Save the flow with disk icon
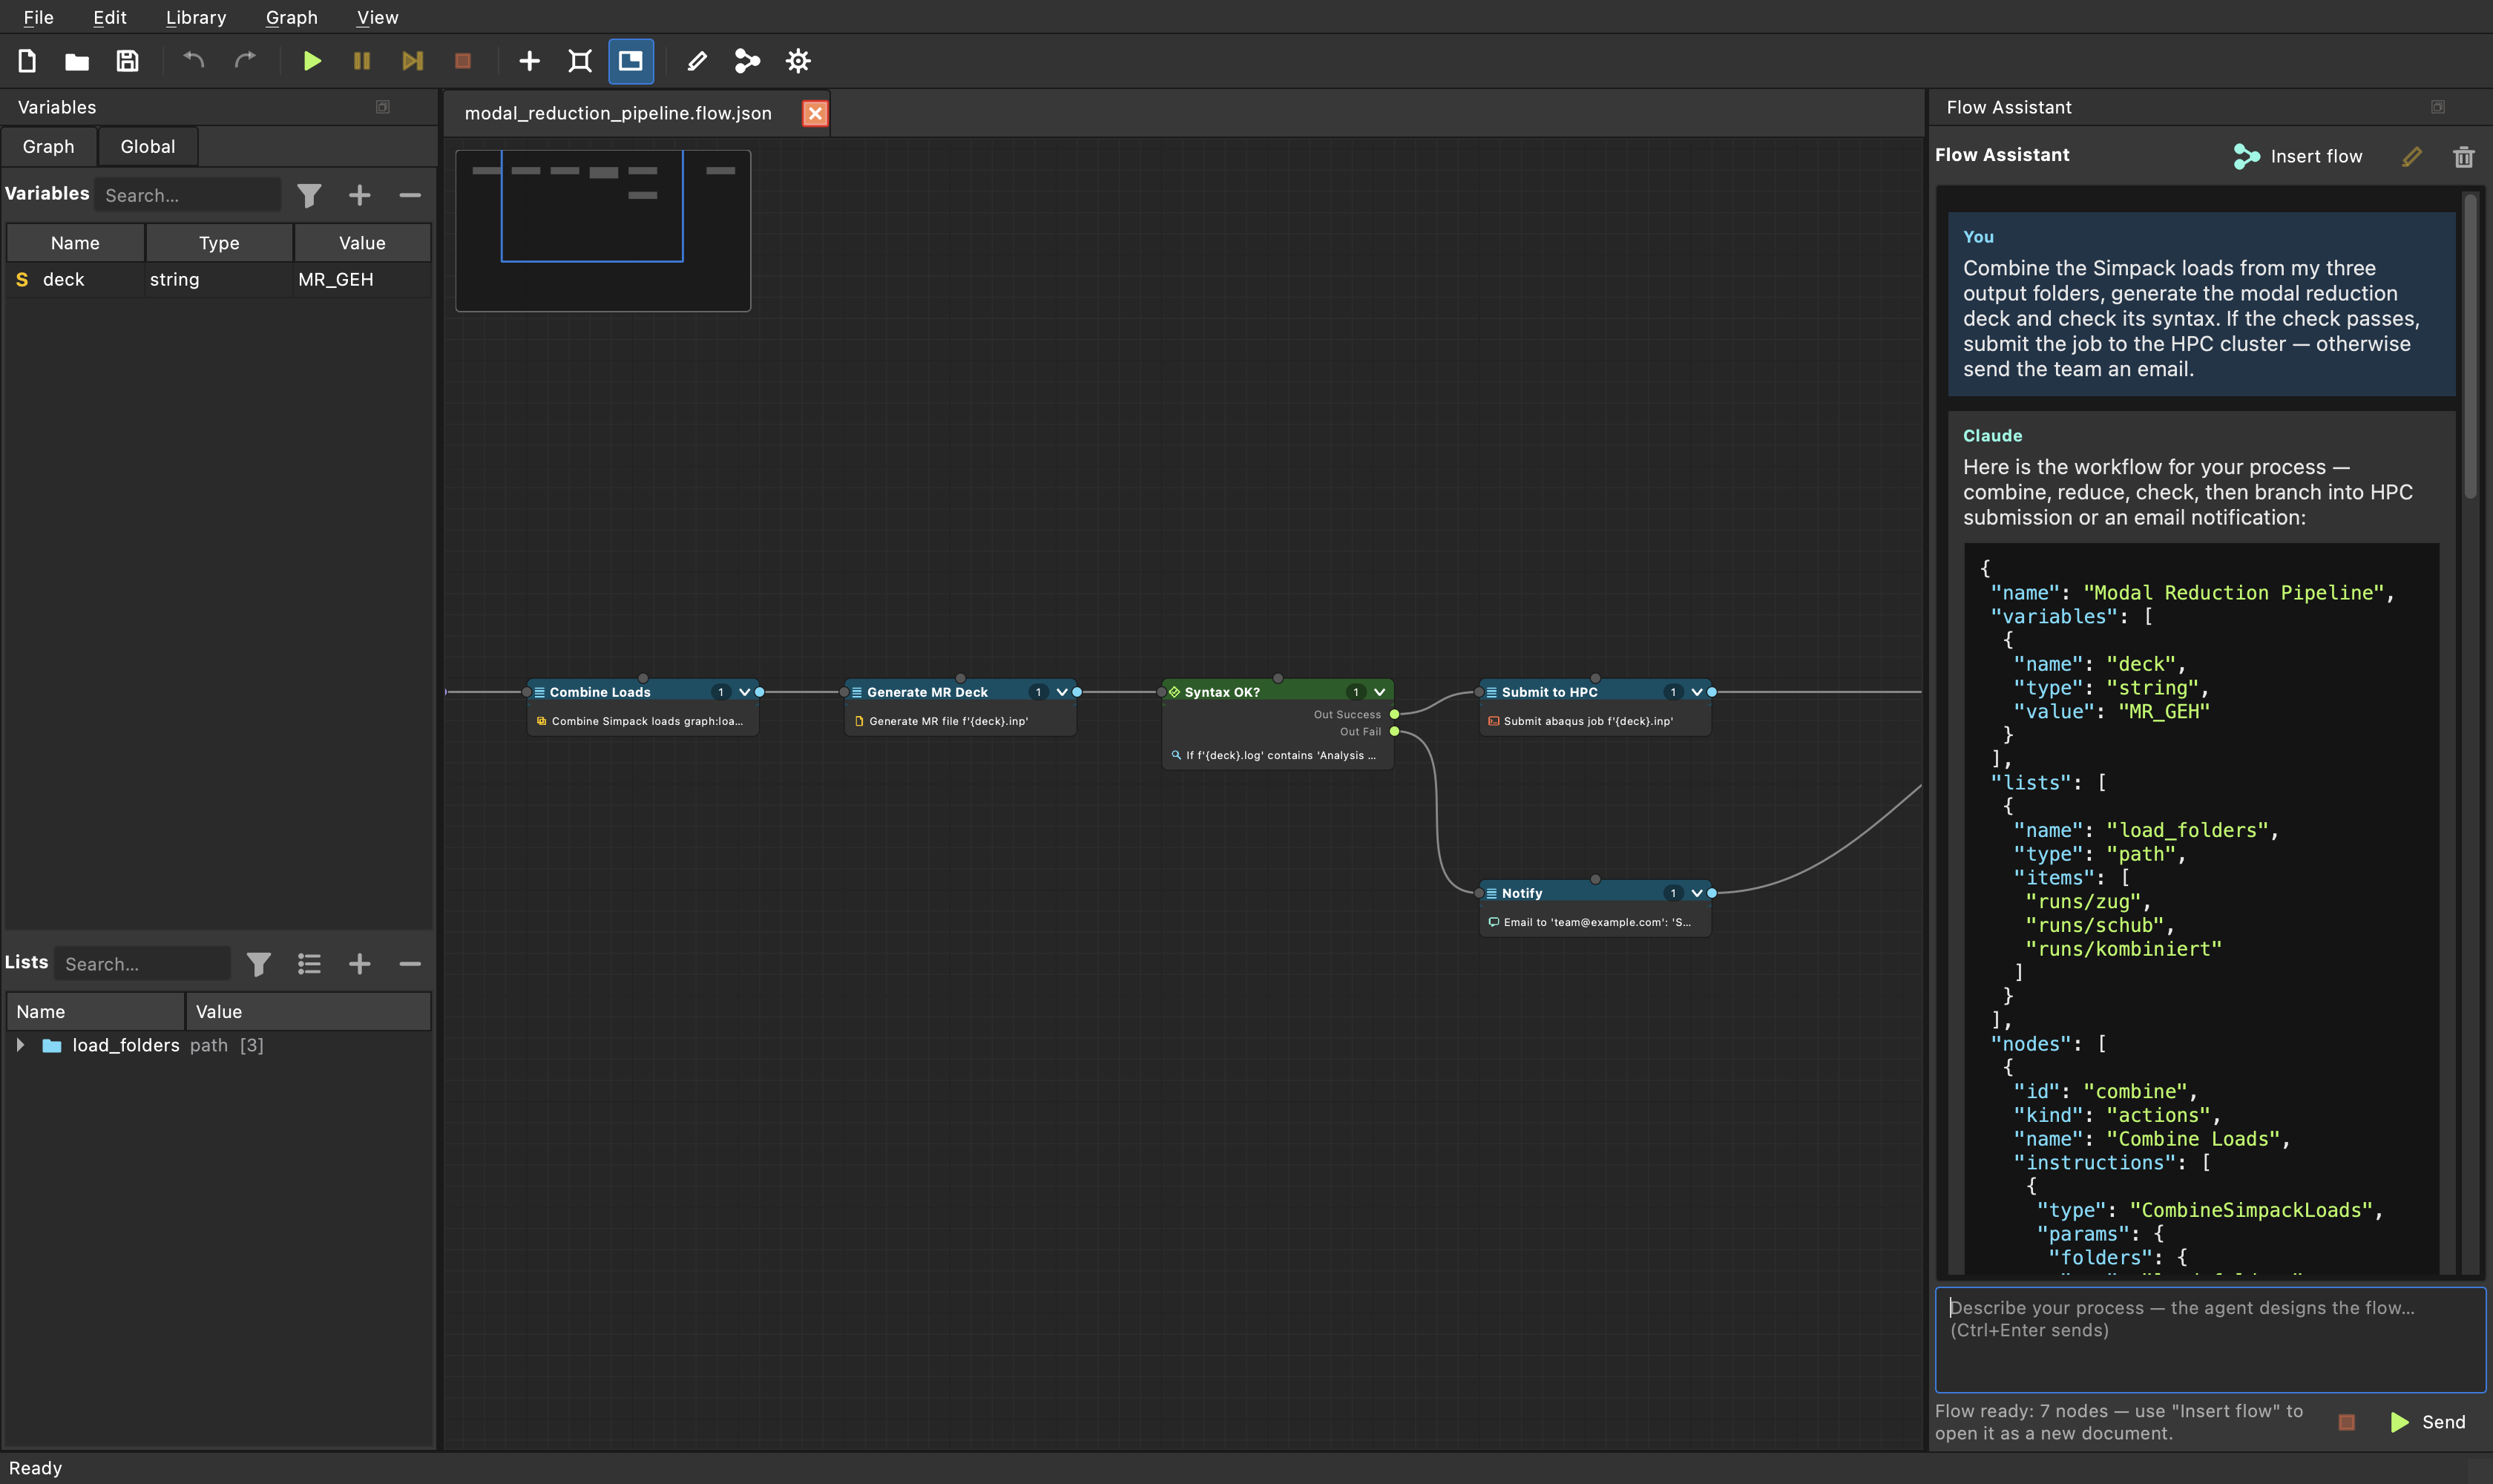 (x=127, y=61)
